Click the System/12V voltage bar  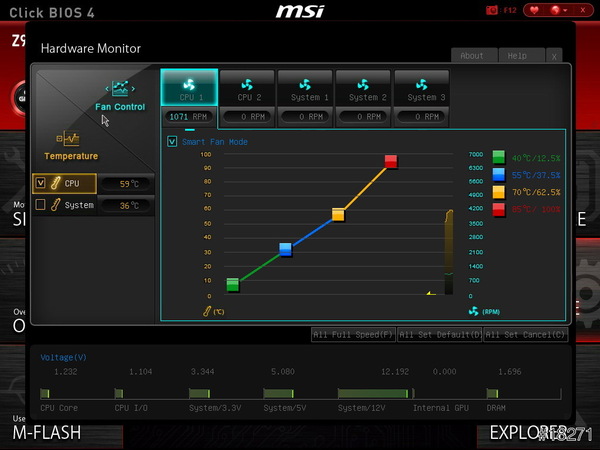tap(373, 393)
